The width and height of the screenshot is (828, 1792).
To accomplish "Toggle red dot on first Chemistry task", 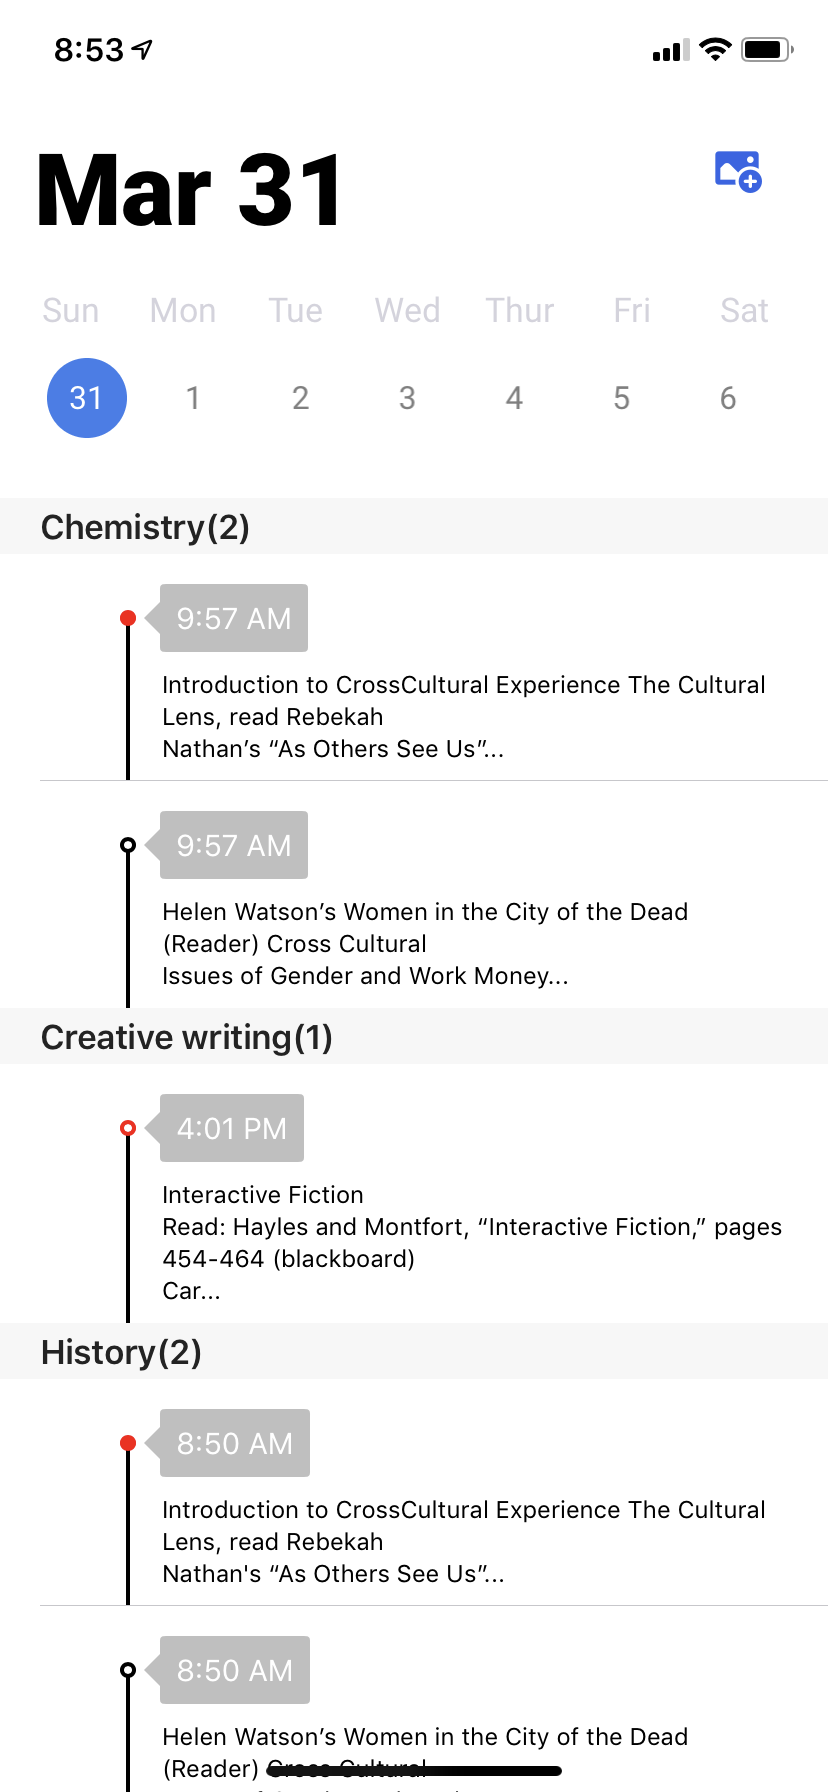I will click(128, 618).
